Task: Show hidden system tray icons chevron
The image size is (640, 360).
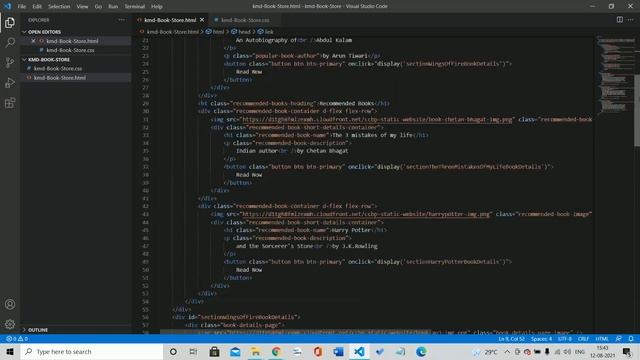Action: tap(507, 351)
